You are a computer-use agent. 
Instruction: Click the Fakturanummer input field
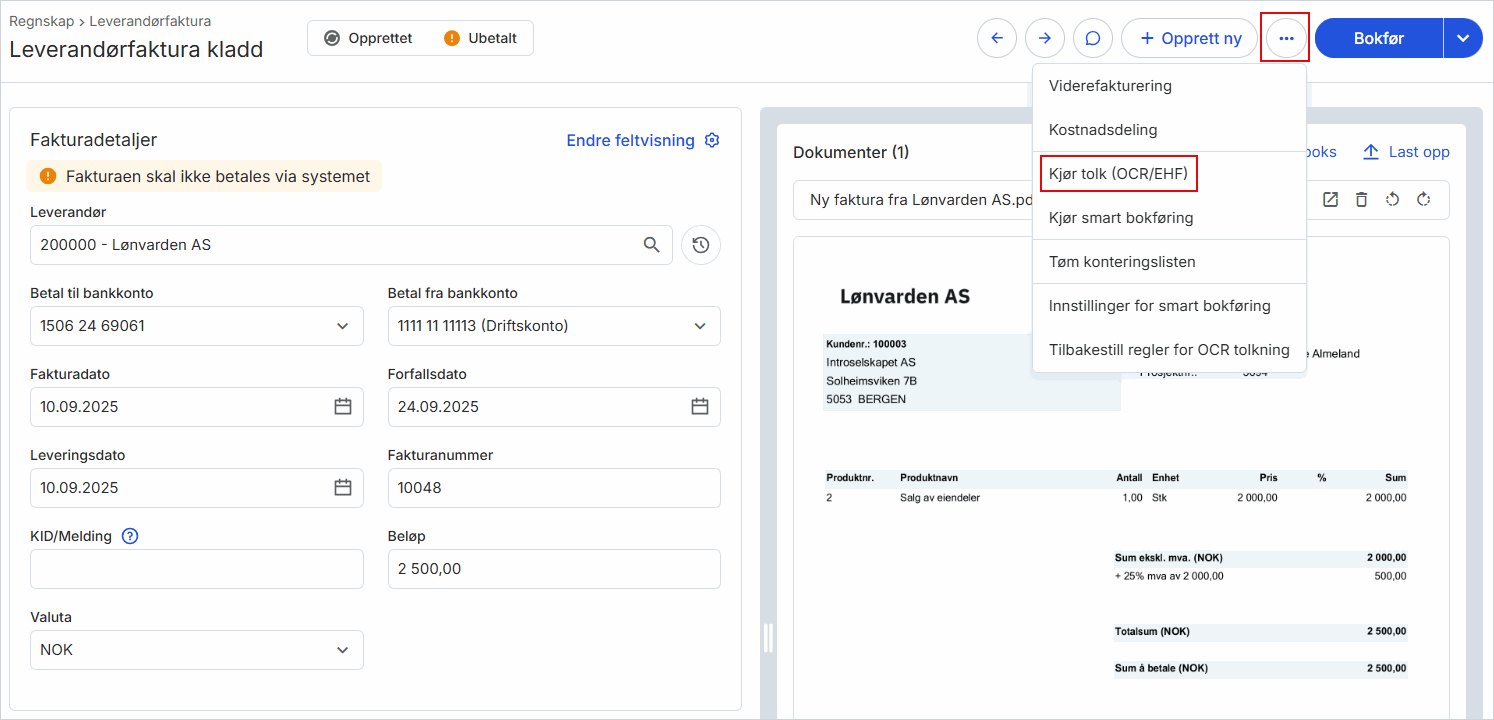tap(554, 488)
